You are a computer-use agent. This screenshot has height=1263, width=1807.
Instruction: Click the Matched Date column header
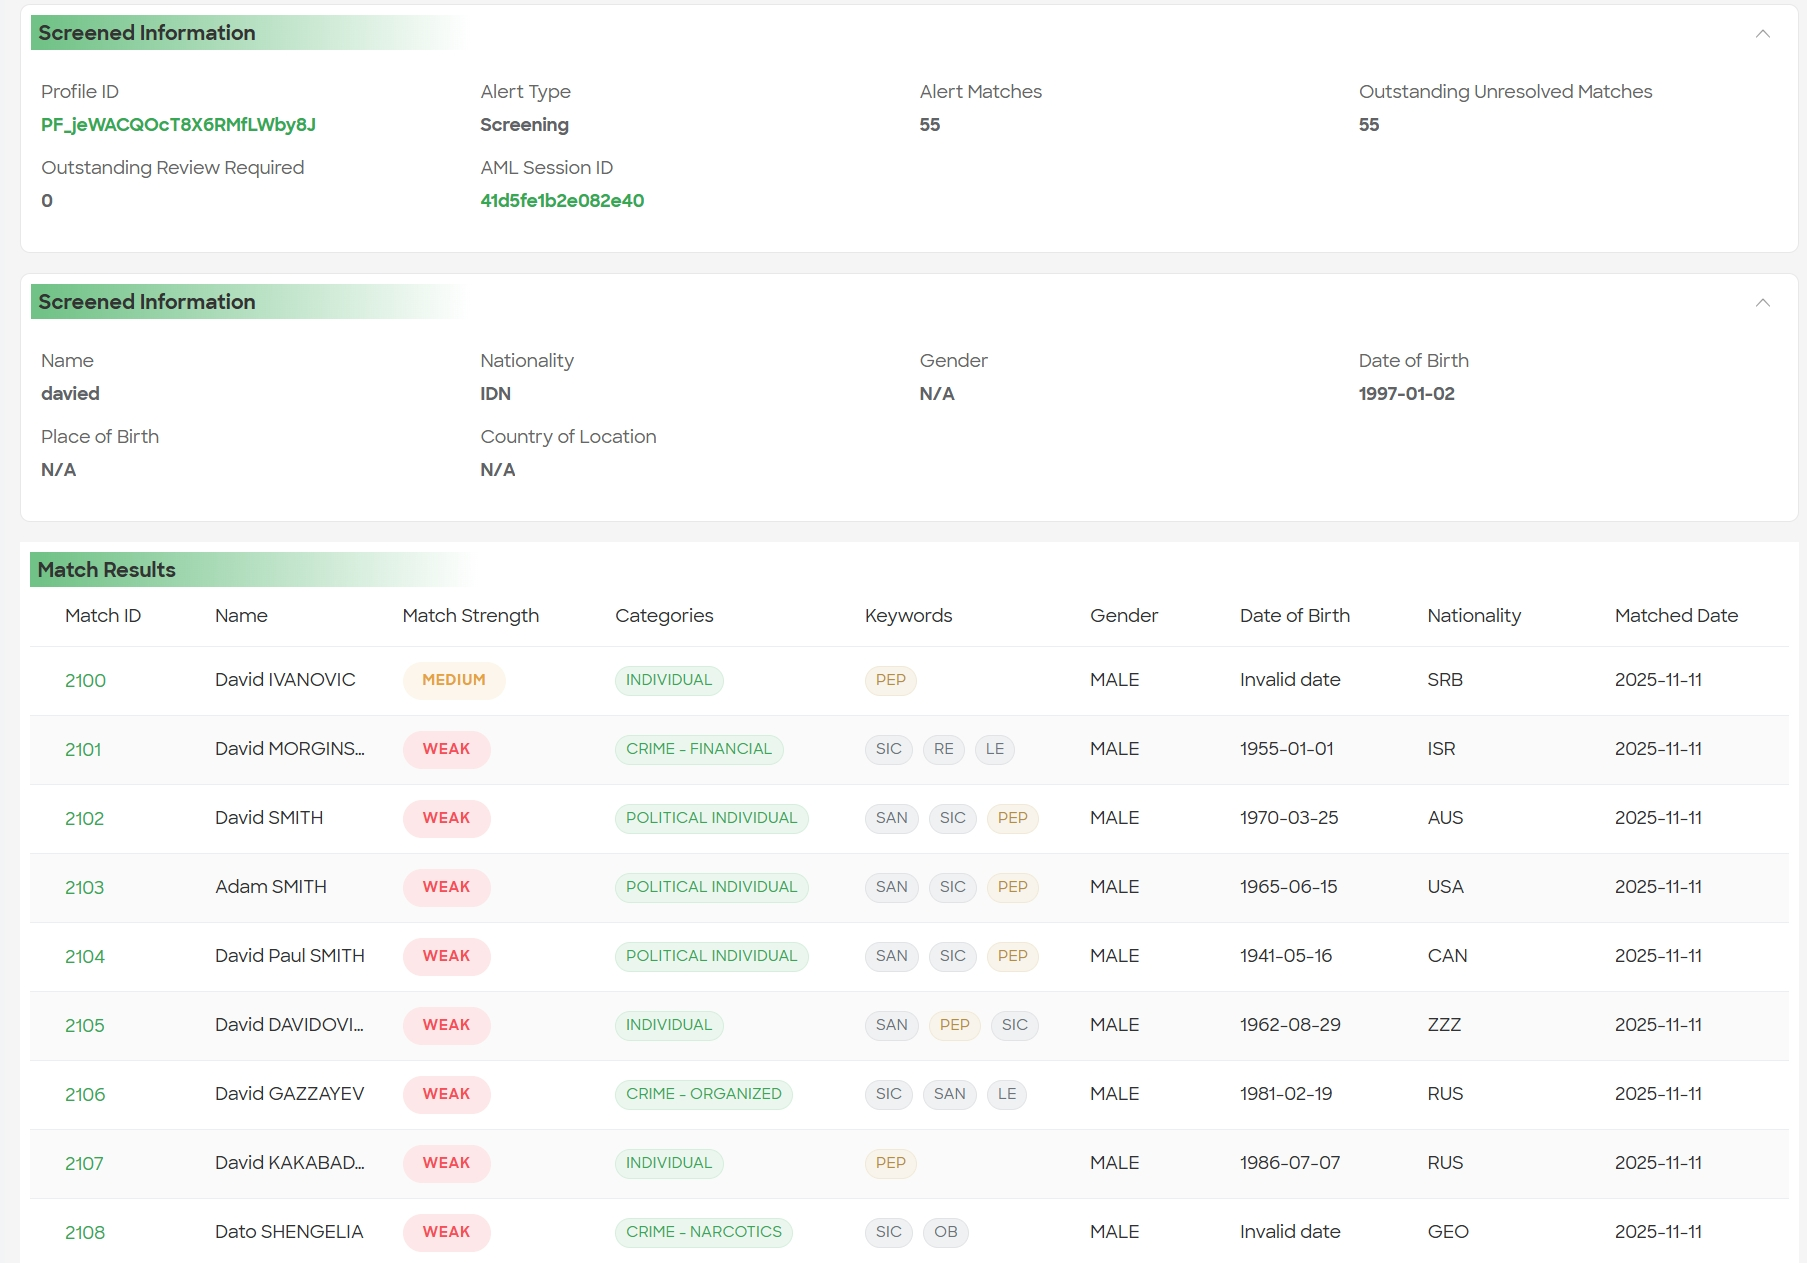(x=1675, y=616)
